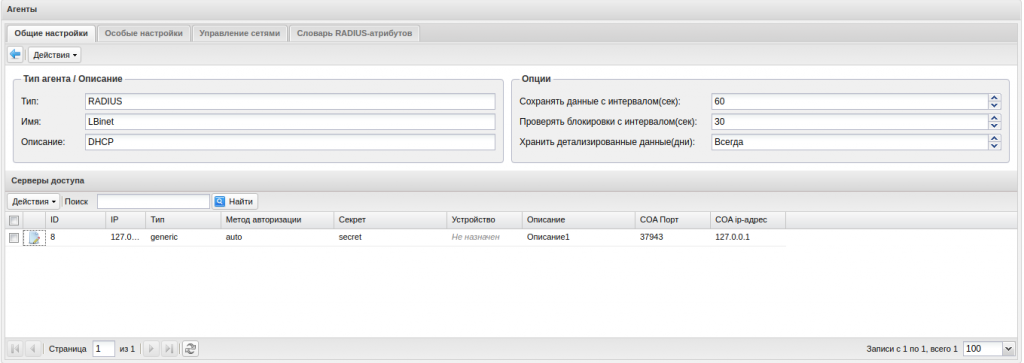This screenshot has width=1024, height=363.
Task: Switch to the Особые настройки tab
Action: [x=144, y=33]
